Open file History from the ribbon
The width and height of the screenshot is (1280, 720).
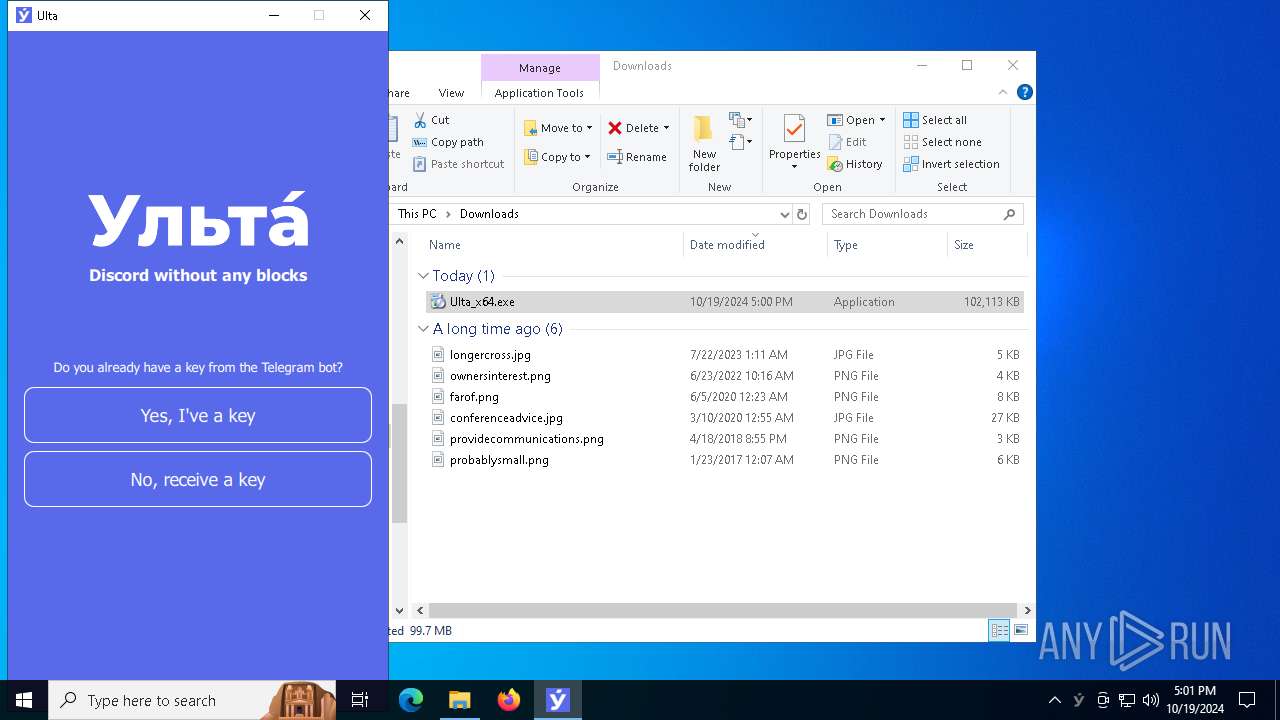[x=855, y=164]
